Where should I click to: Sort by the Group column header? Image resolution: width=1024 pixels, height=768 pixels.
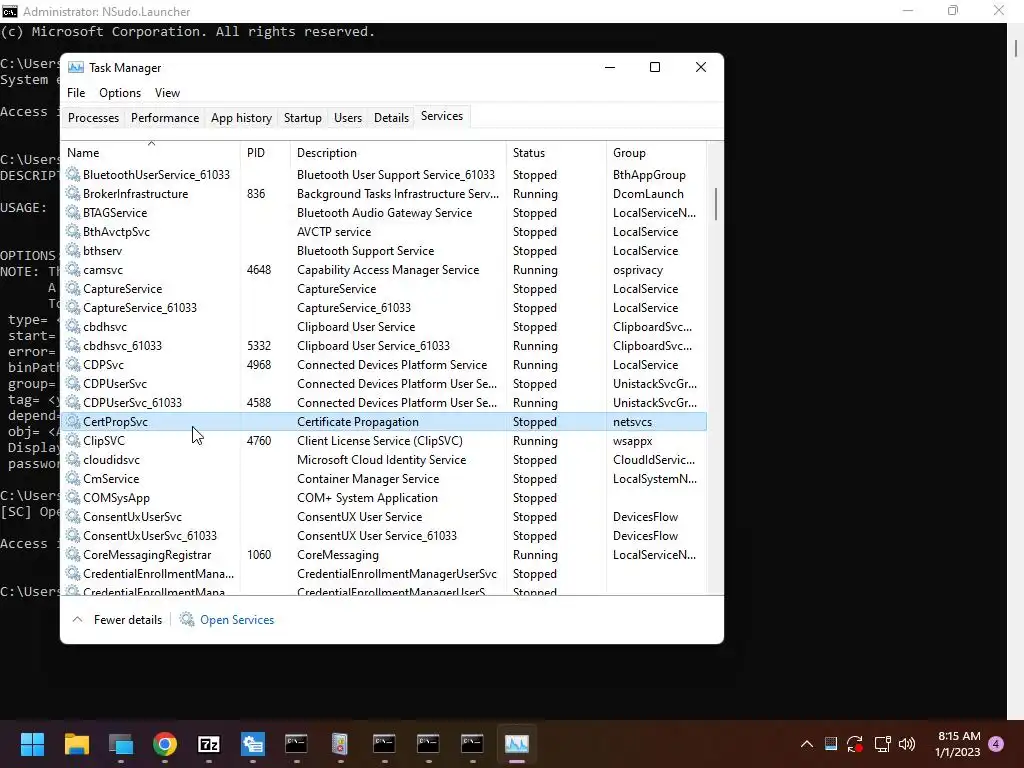pos(656,153)
